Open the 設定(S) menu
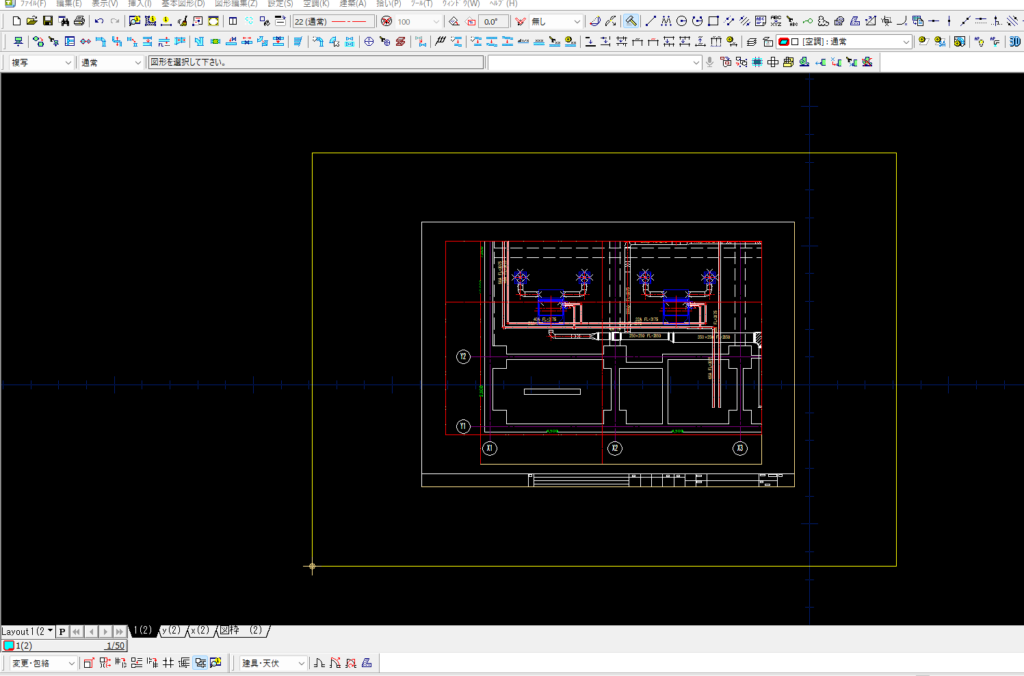The width and height of the screenshot is (1024, 676). (x=281, y=4)
